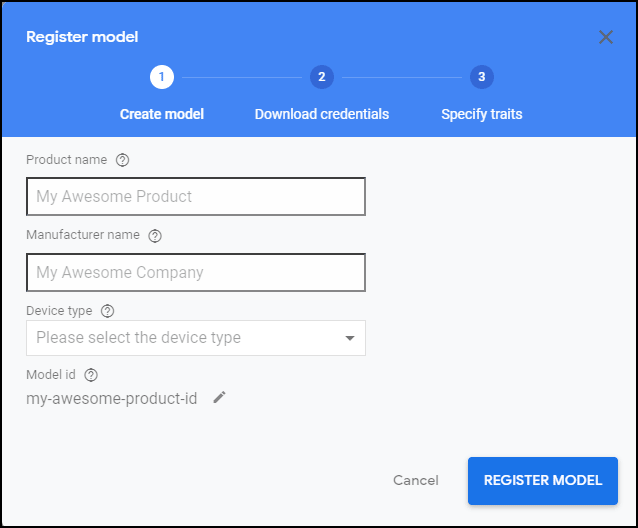Open the Device type help tooltip
This screenshot has width=638, height=528.
pos(107,311)
